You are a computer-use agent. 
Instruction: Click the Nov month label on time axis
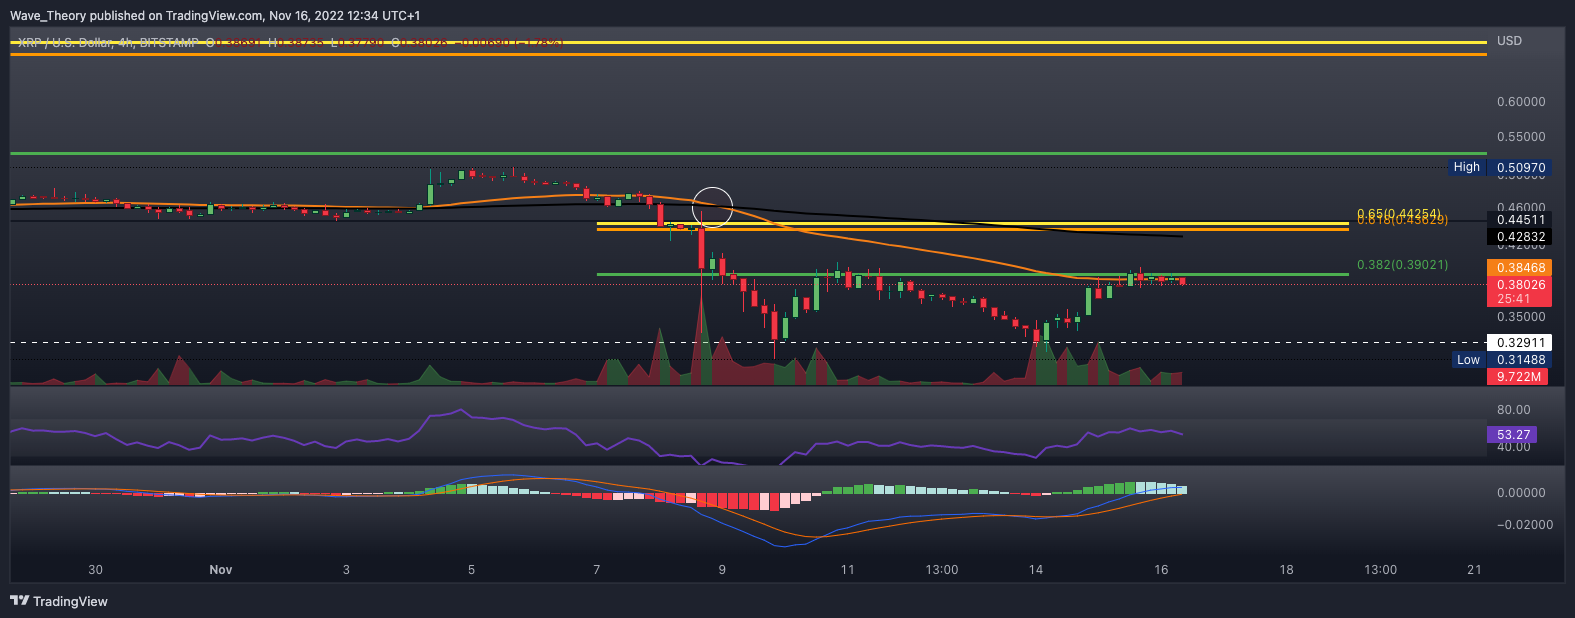coord(221,570)
